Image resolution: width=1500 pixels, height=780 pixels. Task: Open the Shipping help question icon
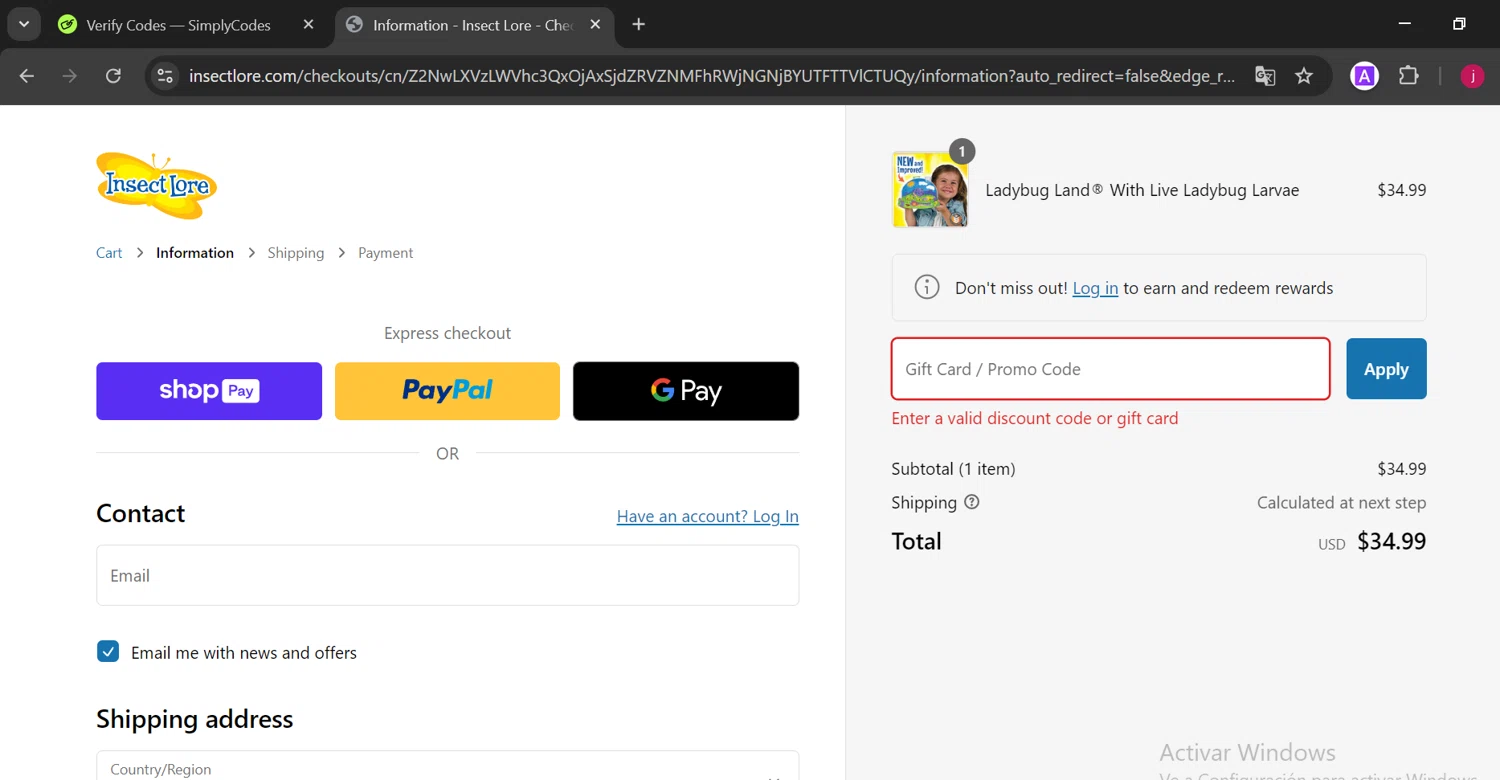971,502
